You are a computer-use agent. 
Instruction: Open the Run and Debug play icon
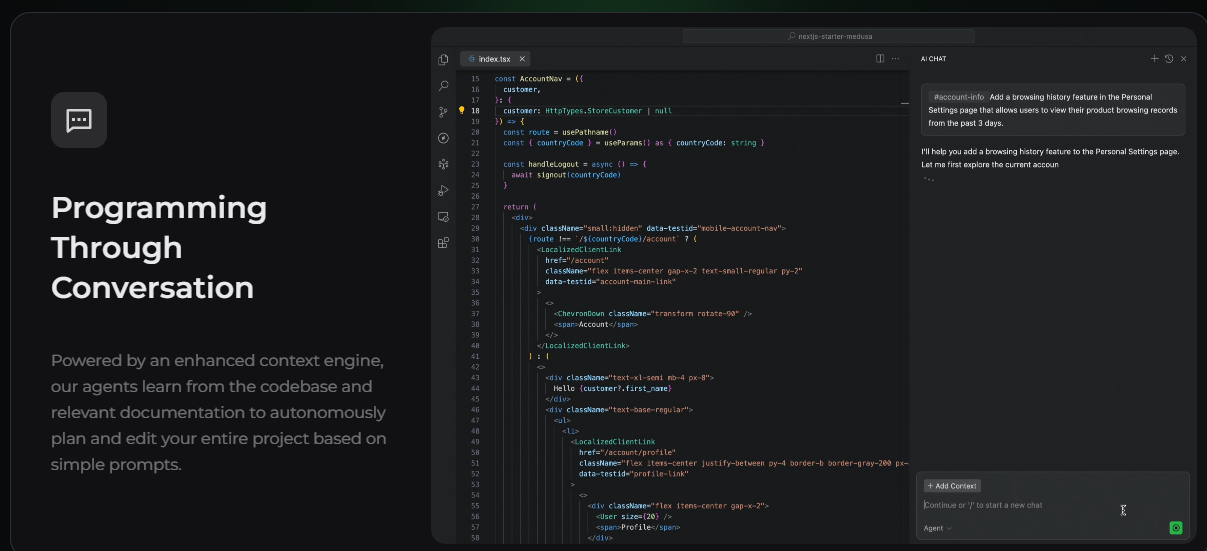tap(443, 190)
